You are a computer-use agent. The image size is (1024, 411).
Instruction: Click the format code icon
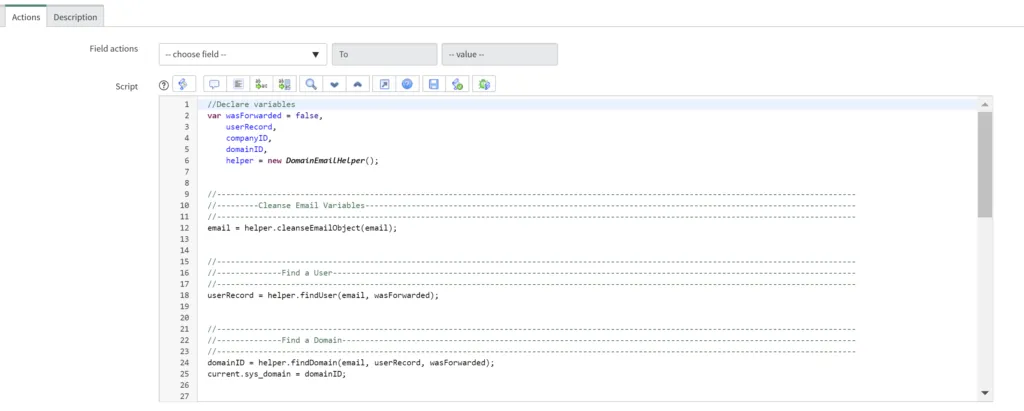(x=237, y=85)
